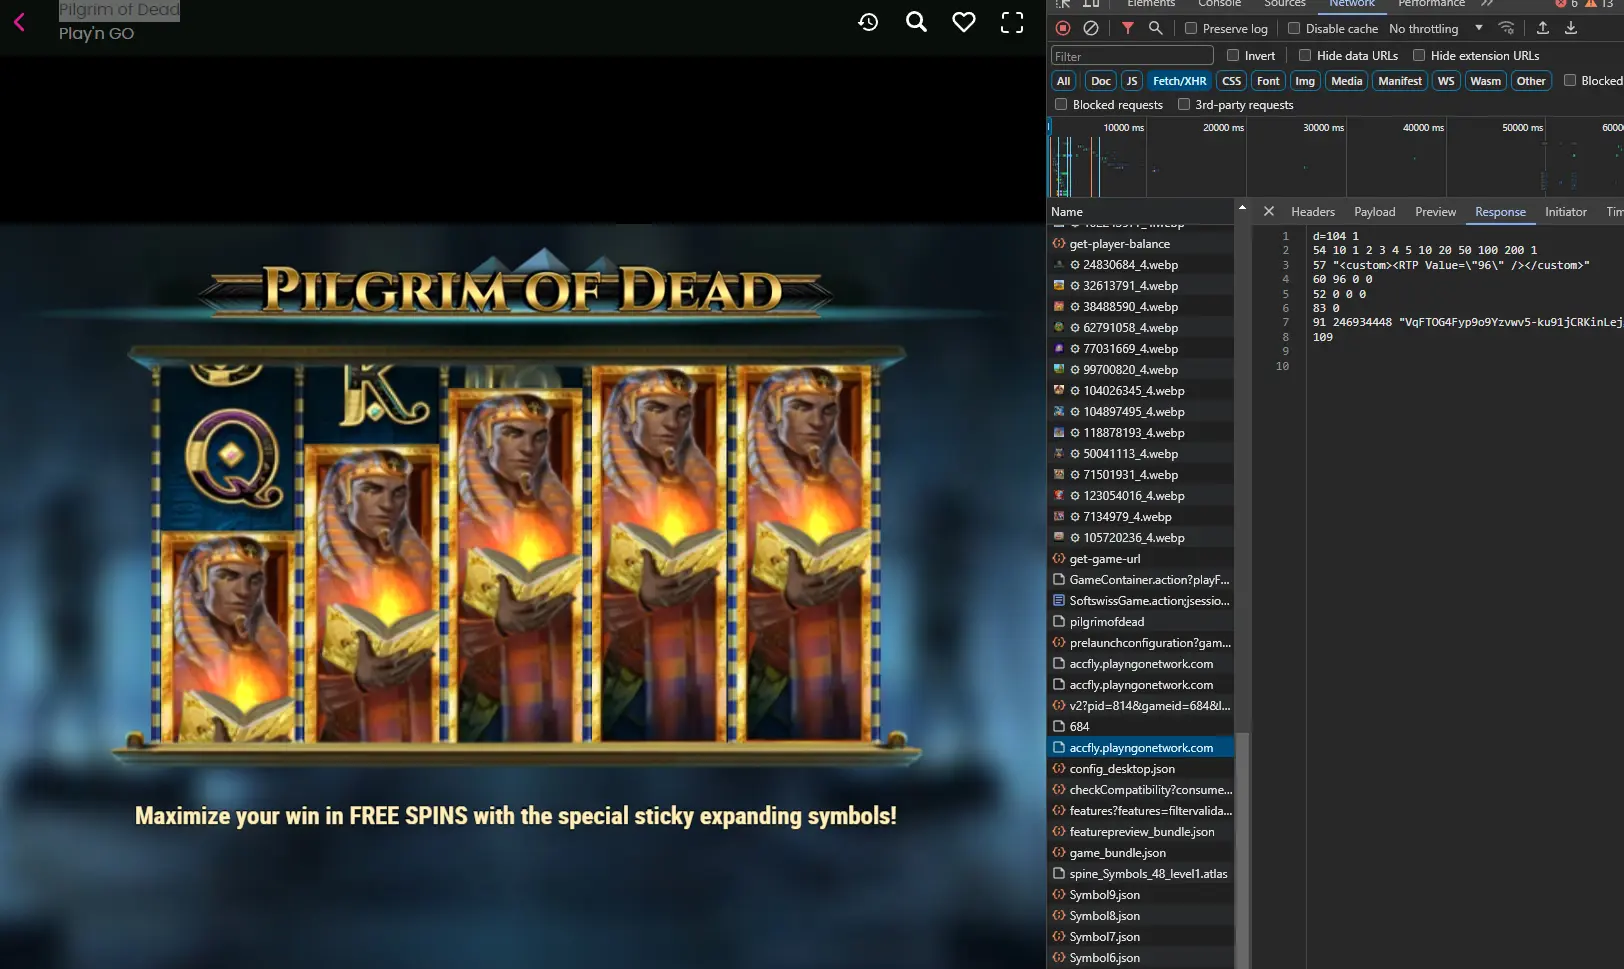
Task: Select the Response tab
Action: [1501, 212]
